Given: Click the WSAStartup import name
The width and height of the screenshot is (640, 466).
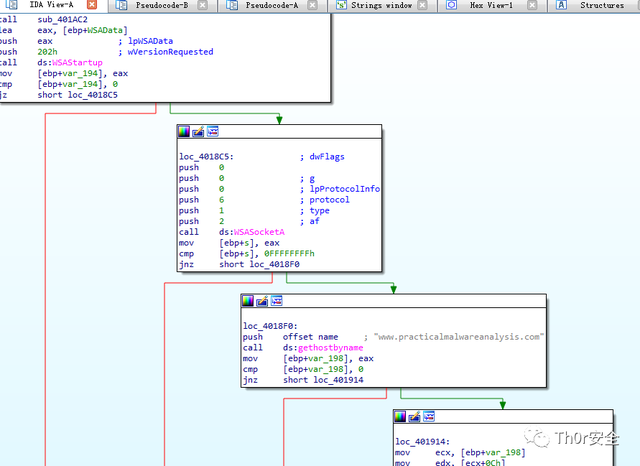Looking at the screenshot, I should click(x=78, y=62).
